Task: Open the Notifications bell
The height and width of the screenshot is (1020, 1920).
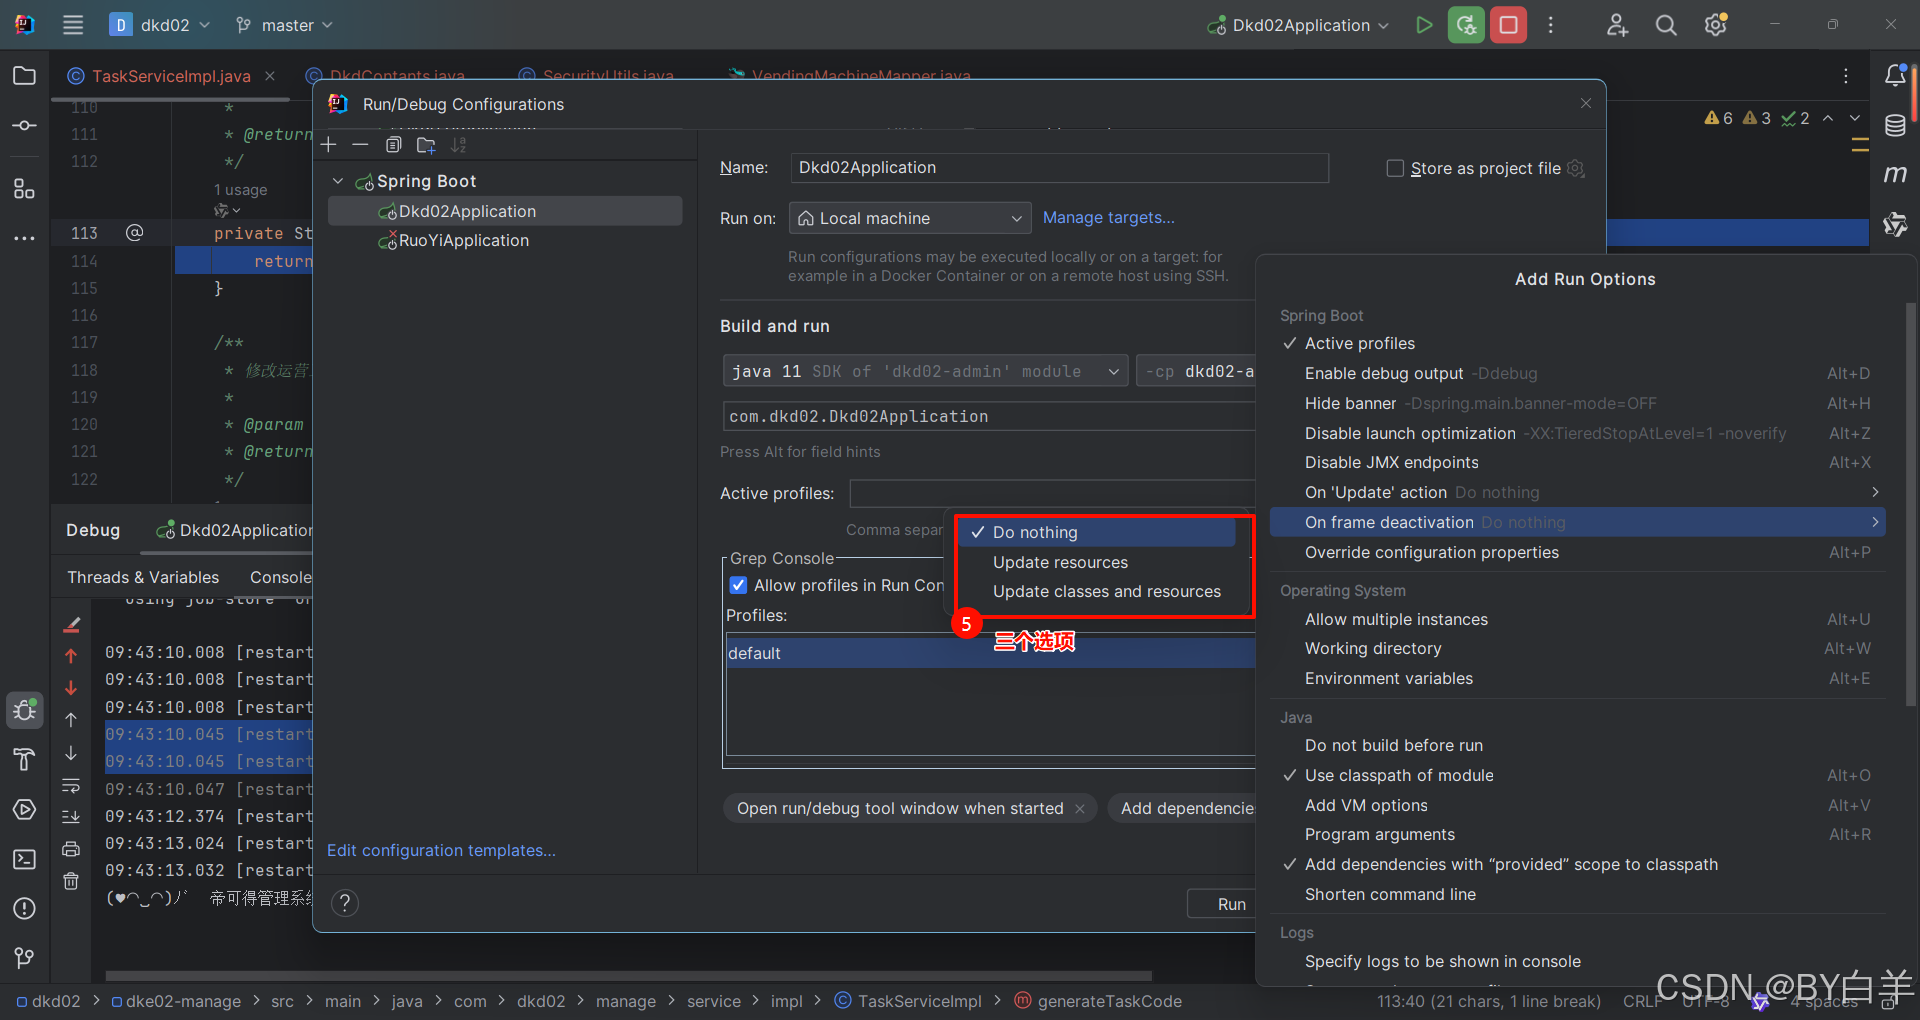Action: coord(1895,76)
